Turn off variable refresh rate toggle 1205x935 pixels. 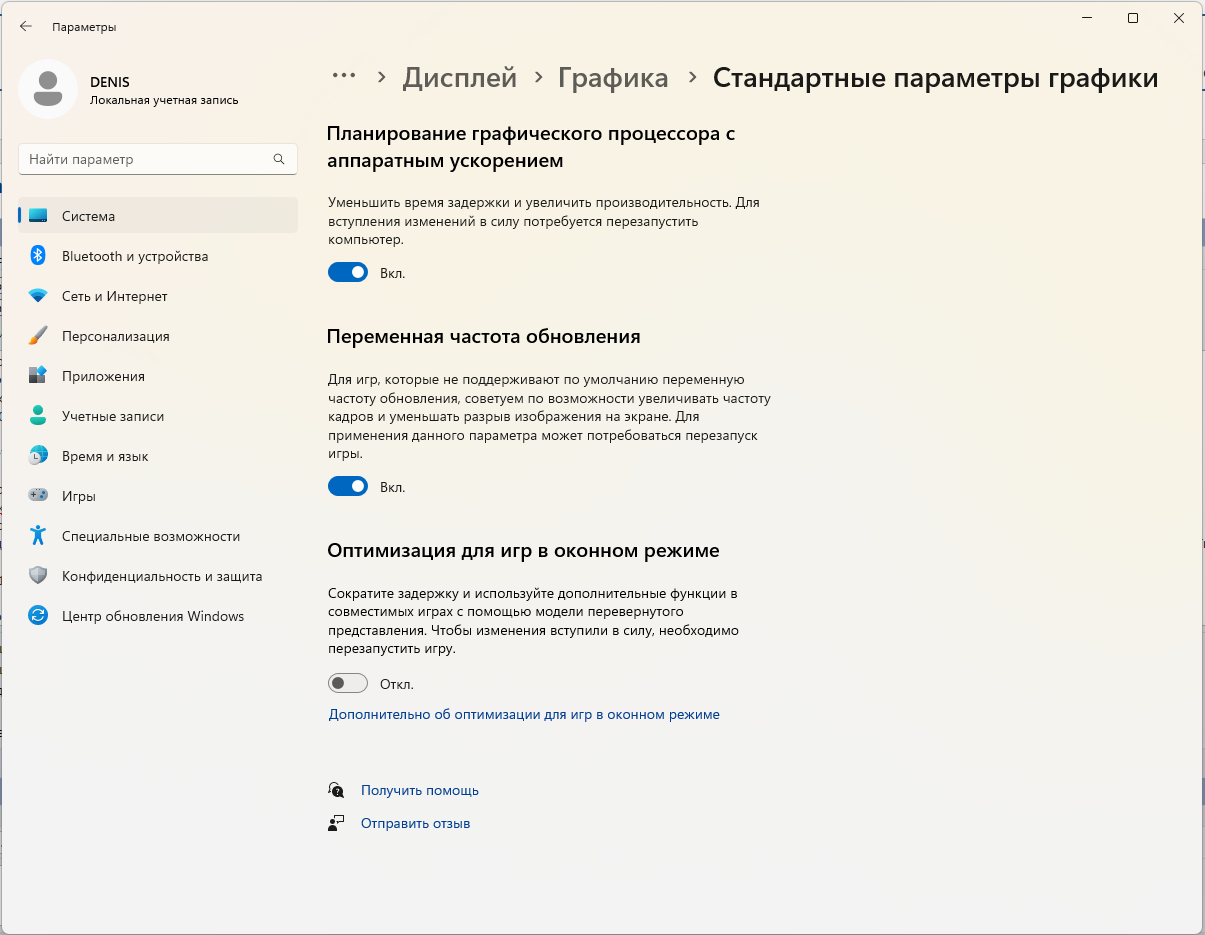pyautogui.click(x=348, y=487)
